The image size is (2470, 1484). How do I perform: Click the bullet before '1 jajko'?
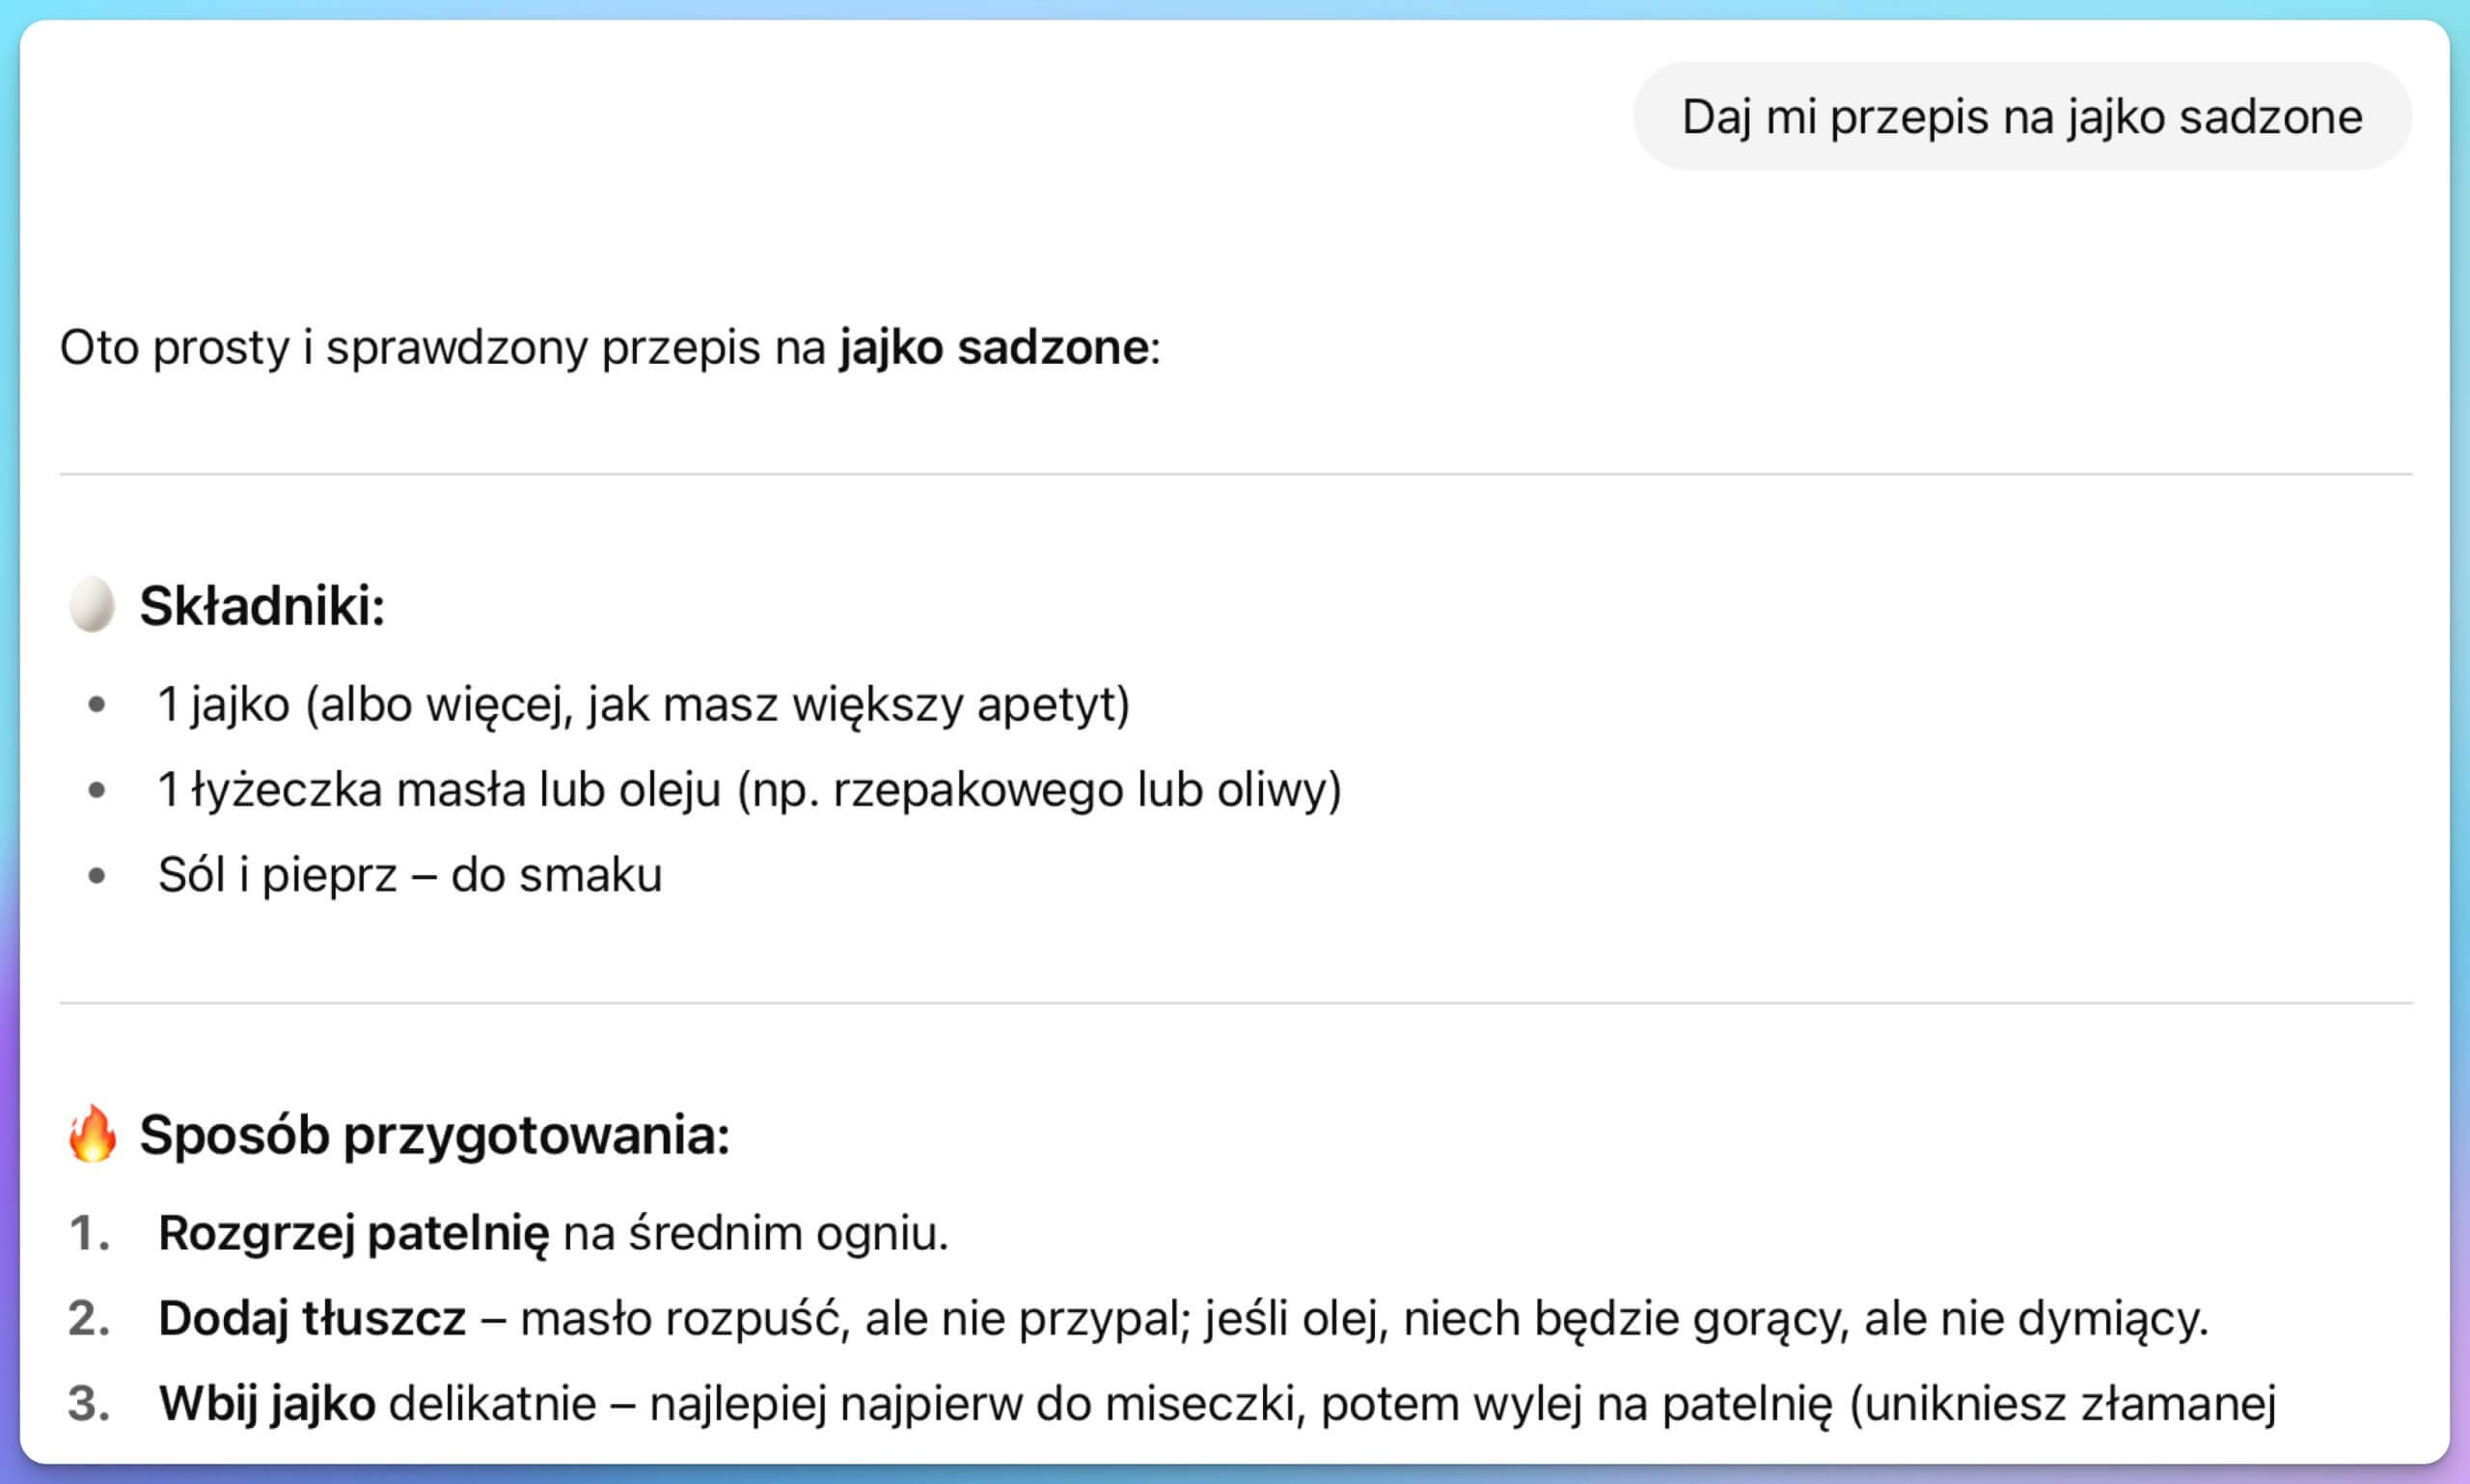click(97, 705)
